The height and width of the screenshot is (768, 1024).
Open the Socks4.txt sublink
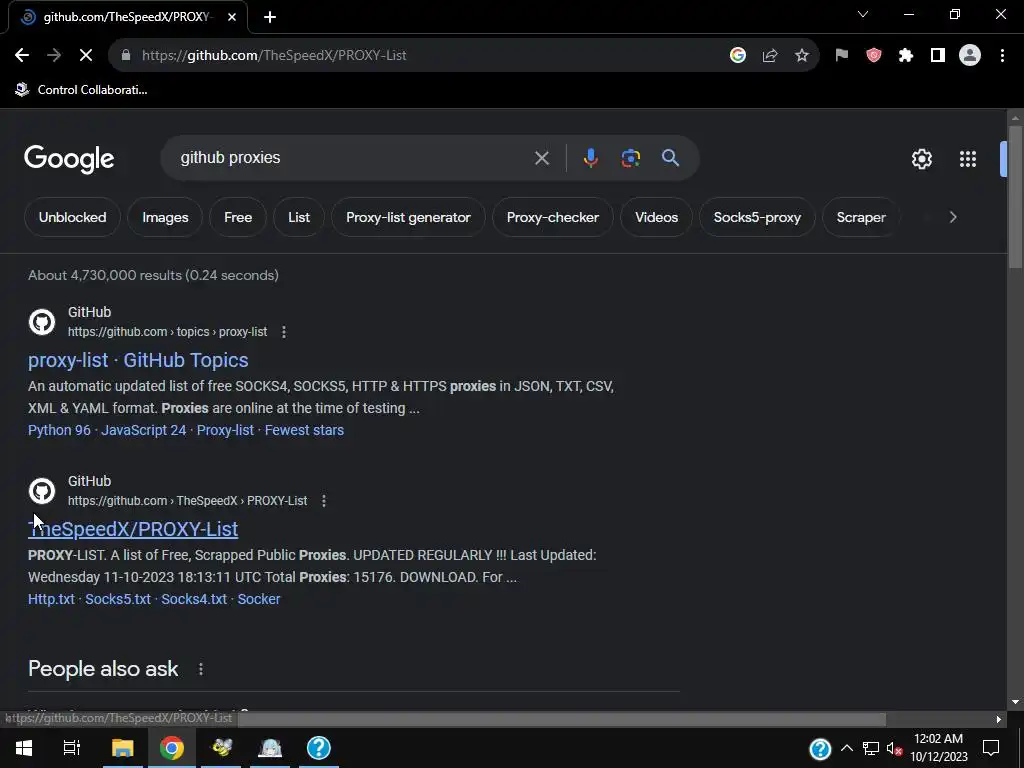tap(194, 600)
